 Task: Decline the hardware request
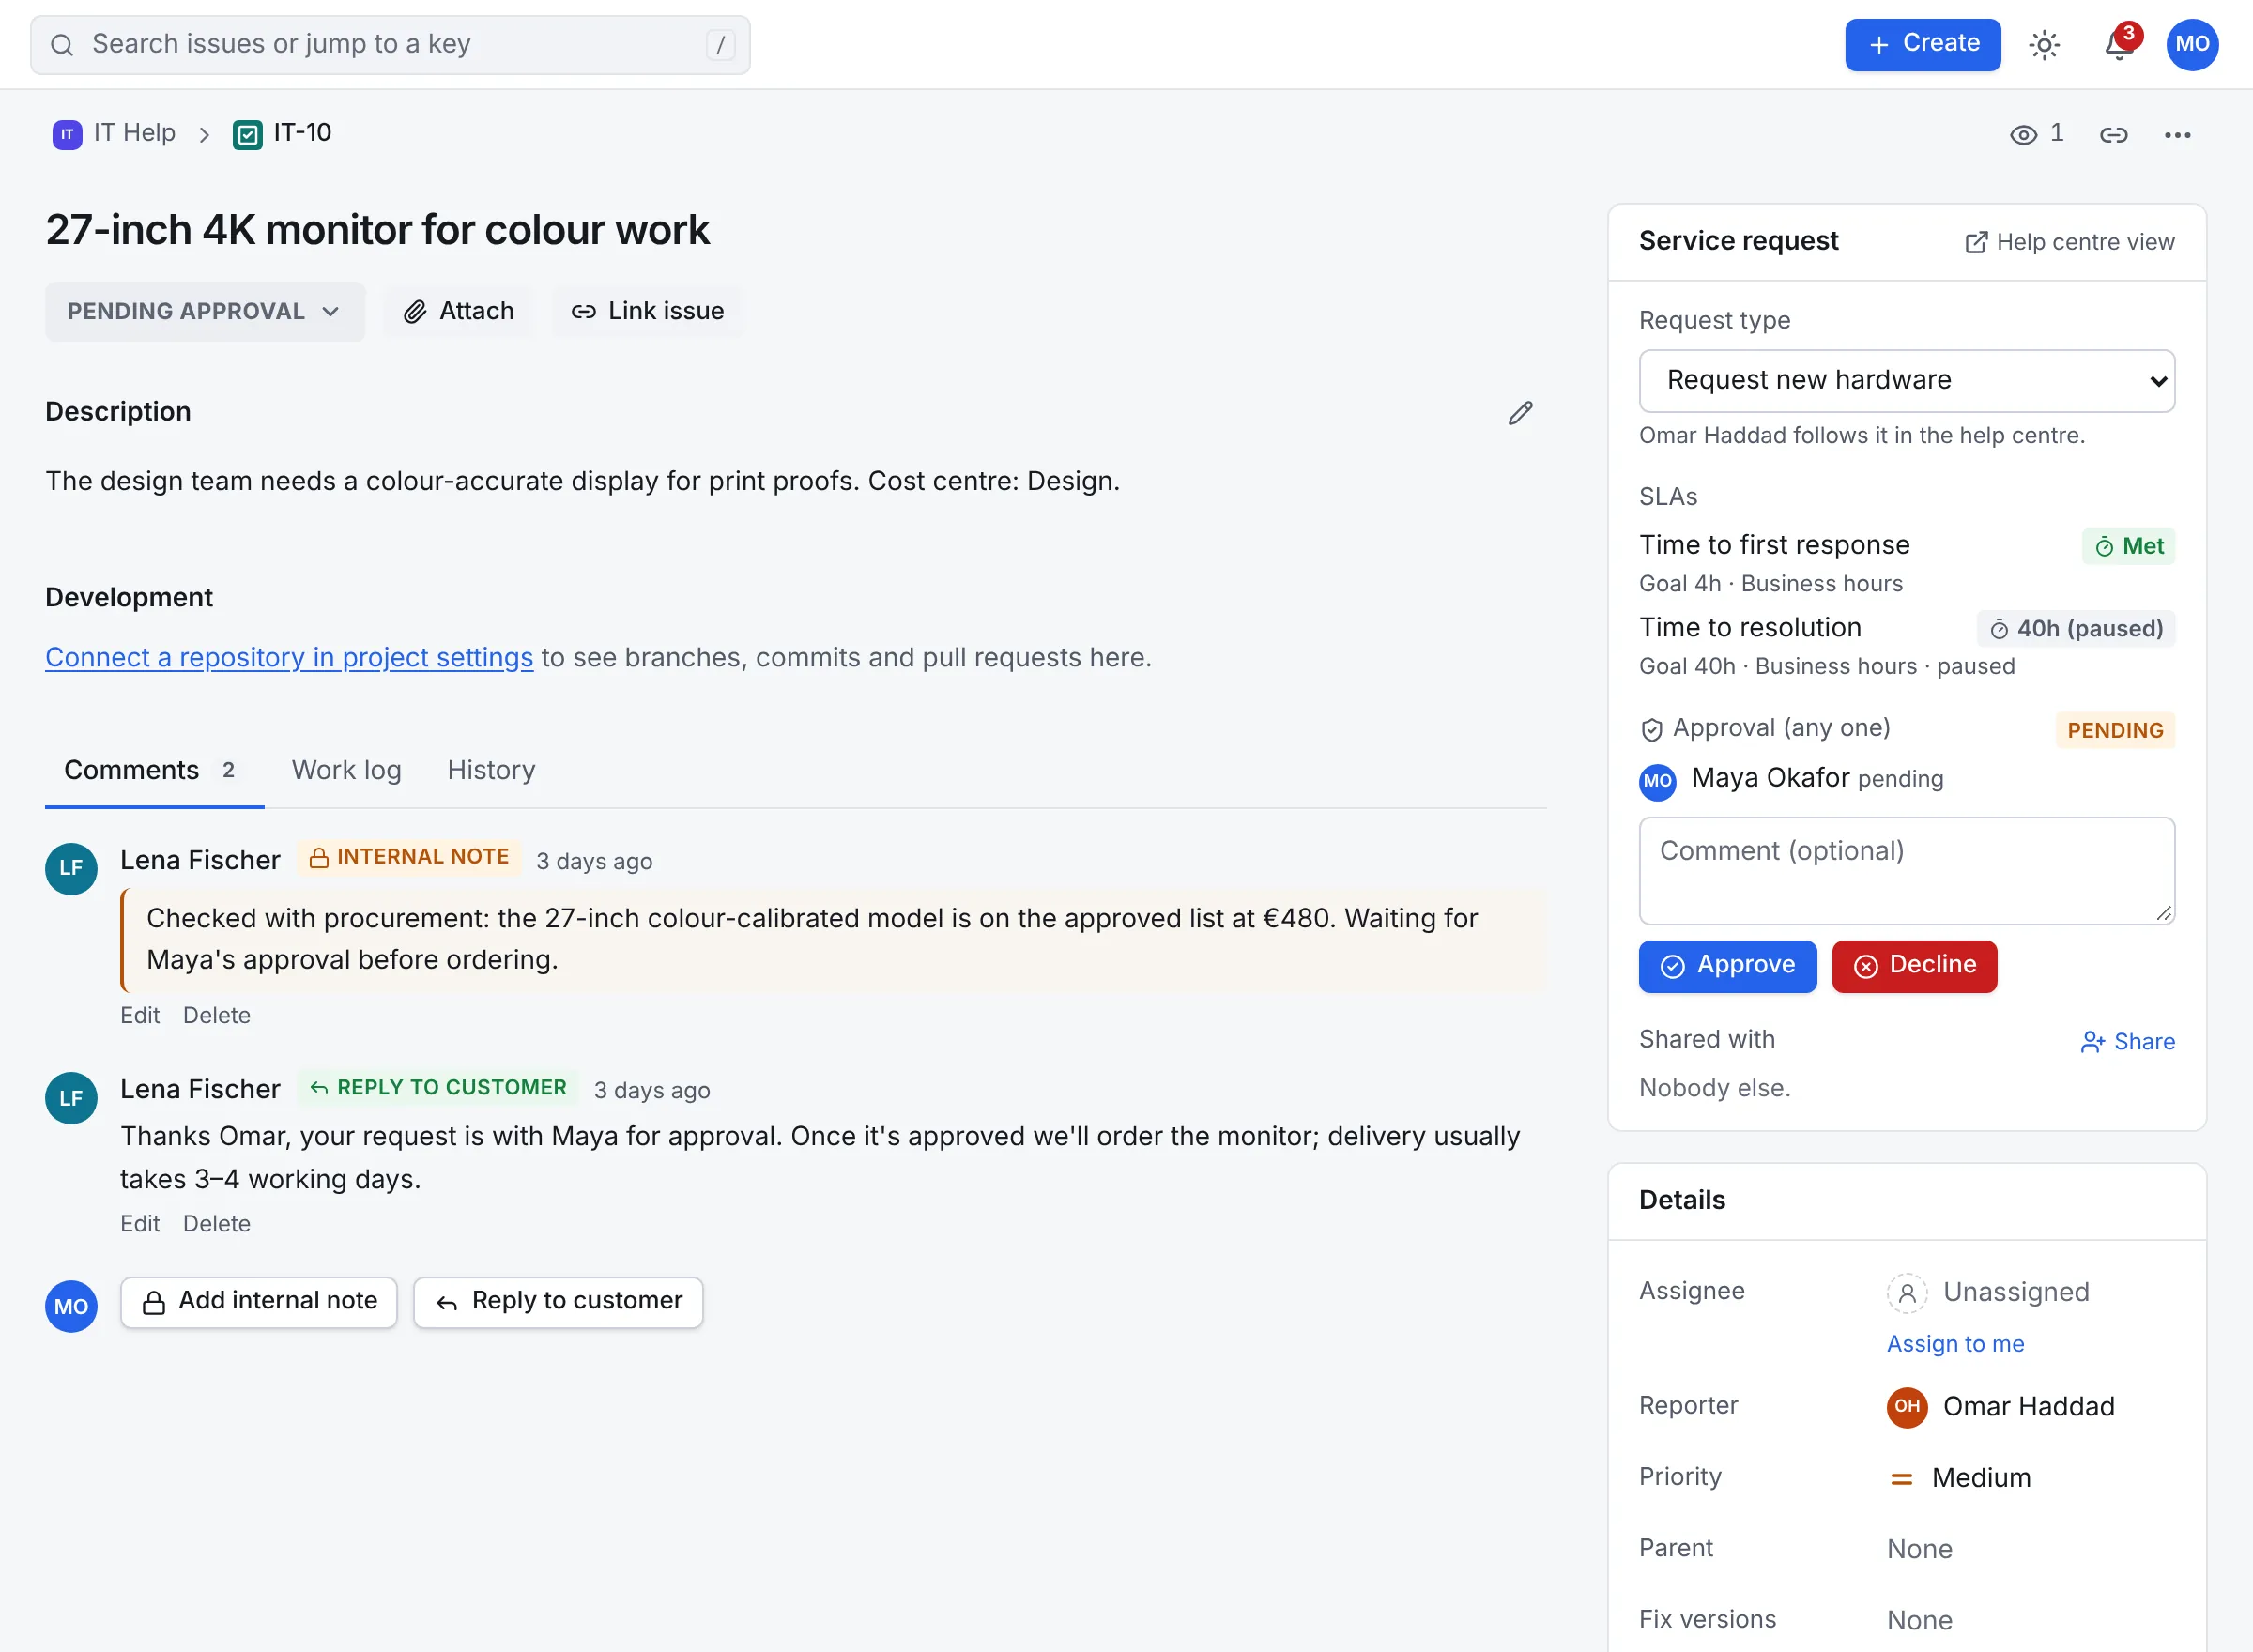tap(1914, 966)
